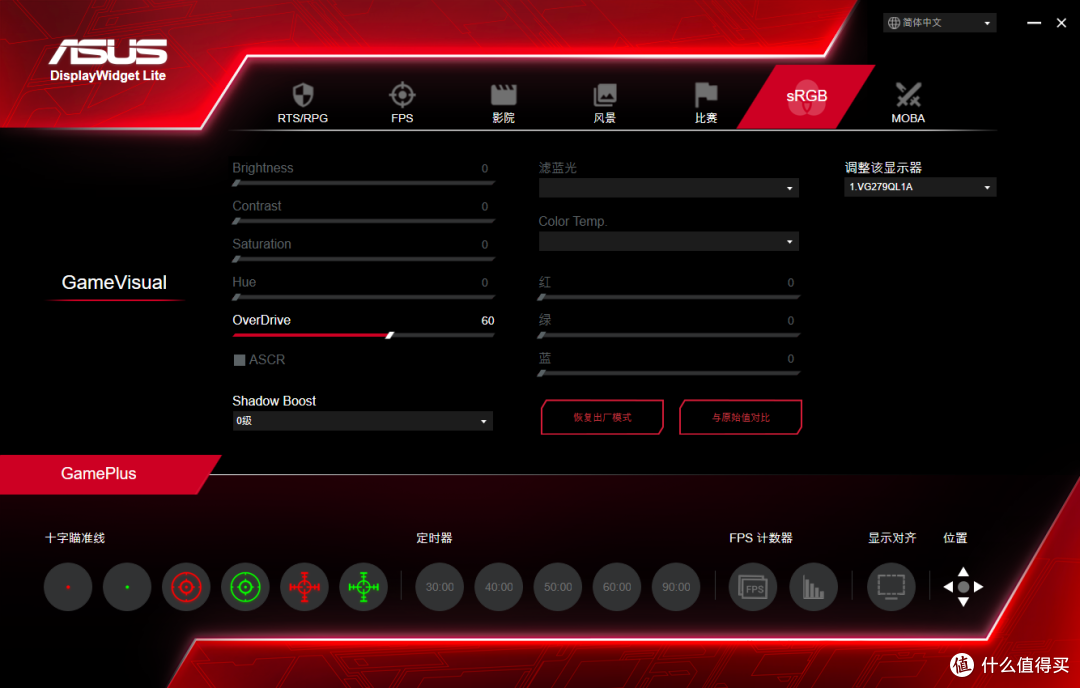The image size is (1080, 688).
Task: Start the 30:00 timer
Action: click(x=439, y=587)
